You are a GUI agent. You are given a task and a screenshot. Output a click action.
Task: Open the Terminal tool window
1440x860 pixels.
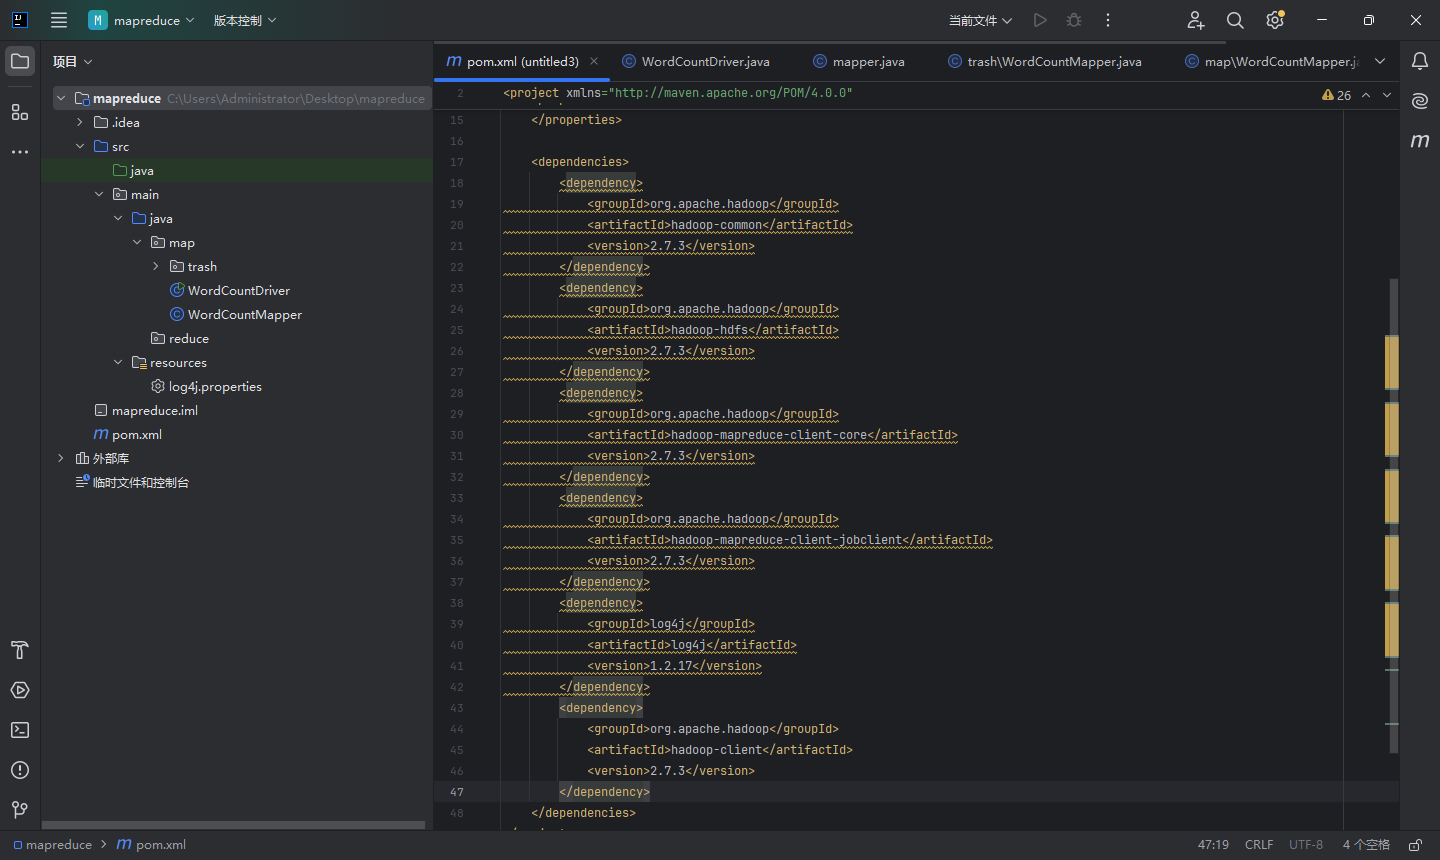(x=20, y=730)
